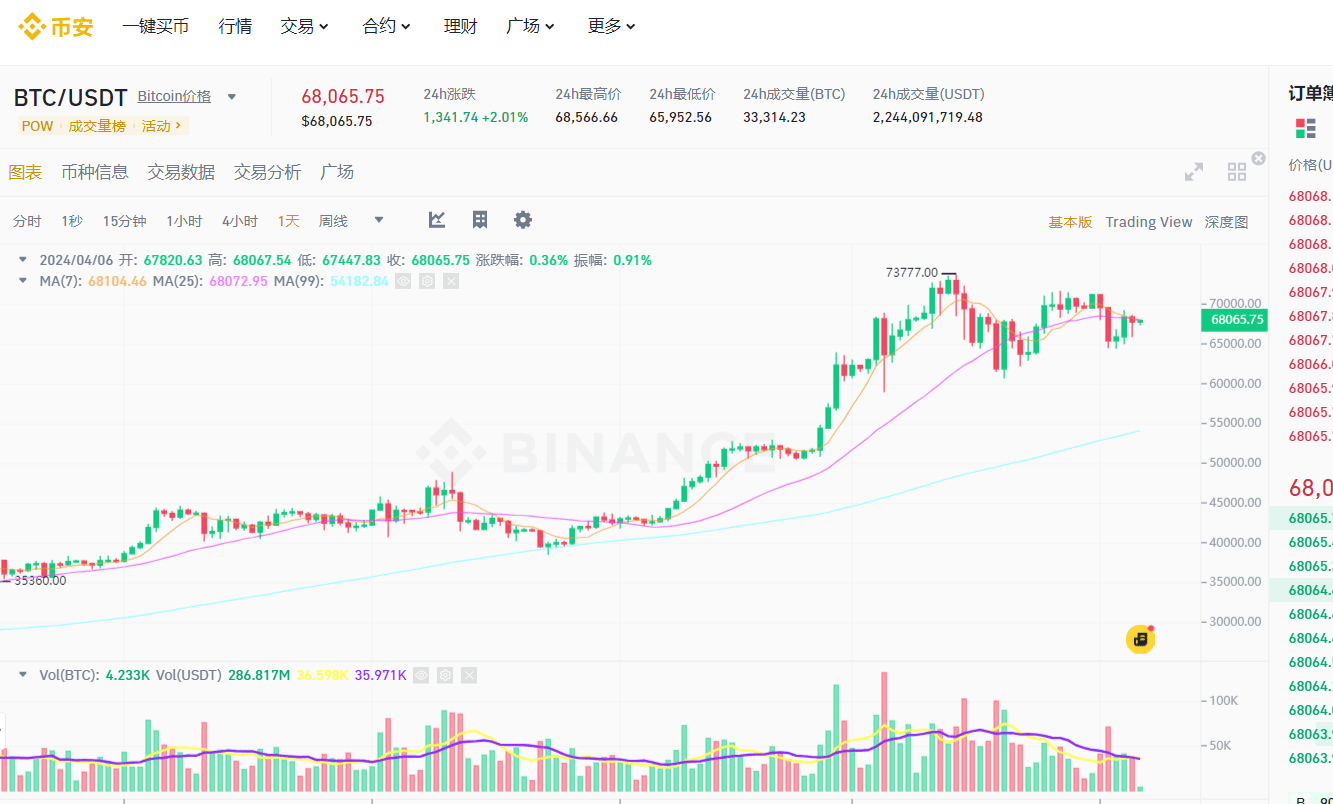Viewport: 1333px width, 804px height.
Task: Open chart settings gear icon
Action: (x=523, y=220)
